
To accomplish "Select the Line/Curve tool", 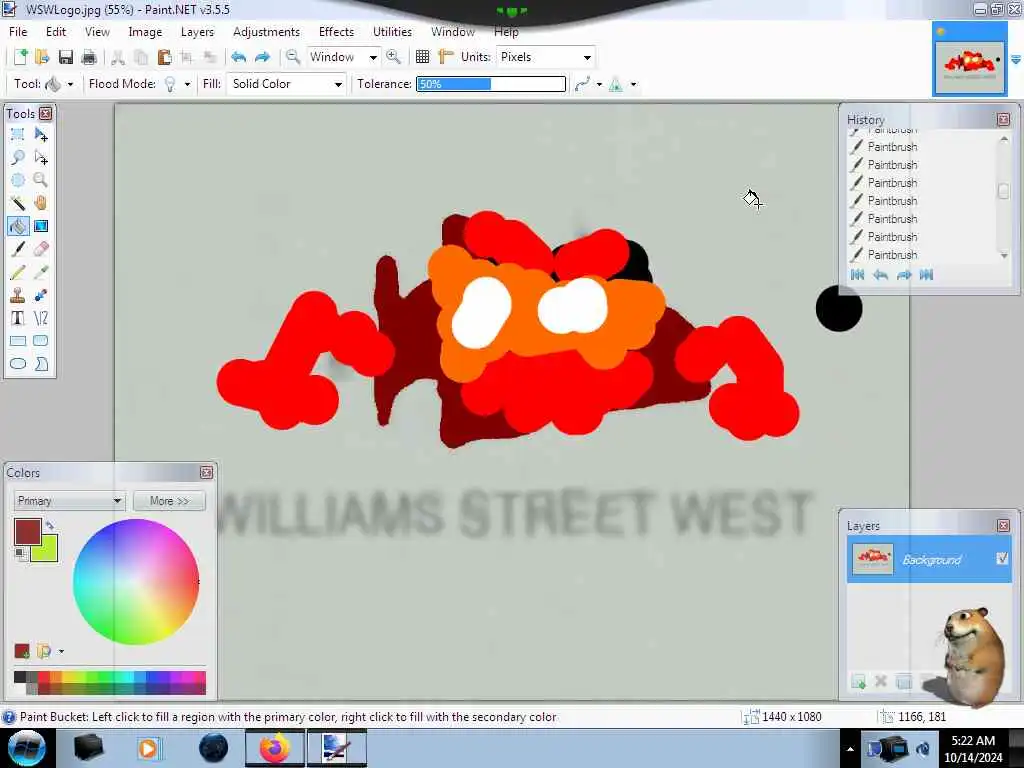I will (40, 318).
